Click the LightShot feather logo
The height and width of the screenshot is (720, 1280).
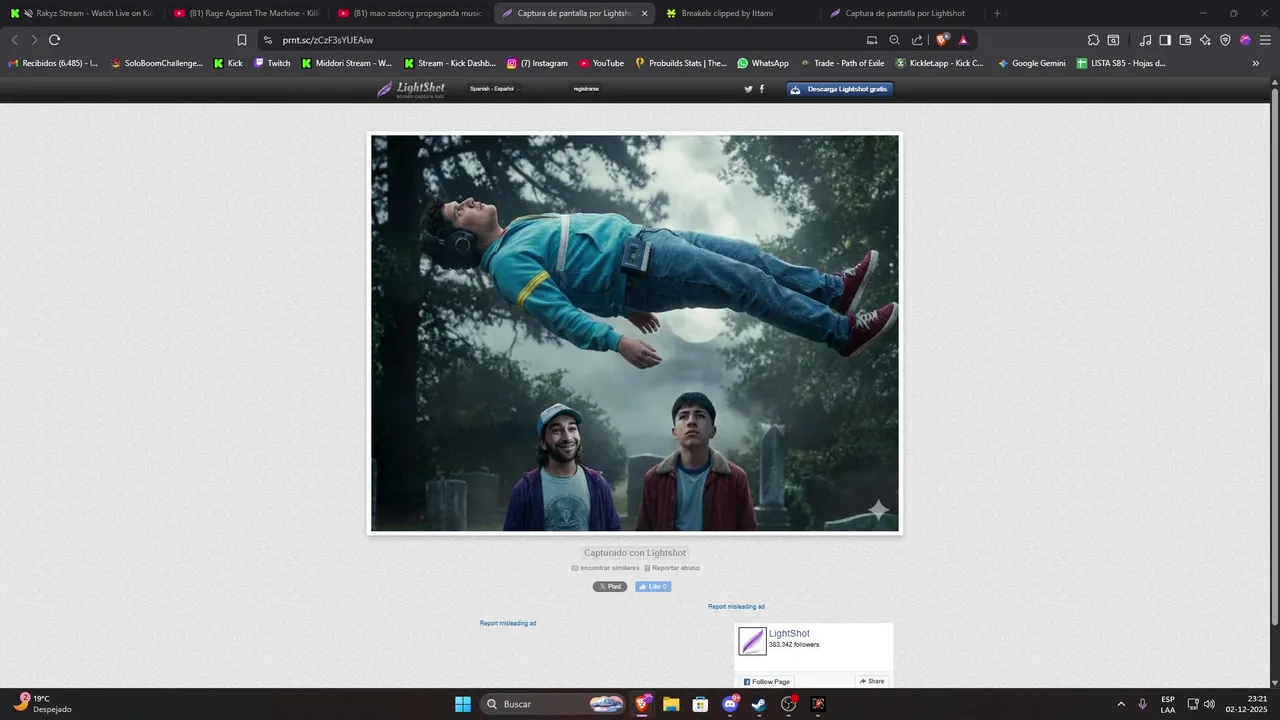pyautogui.click(x=411, y=89)
